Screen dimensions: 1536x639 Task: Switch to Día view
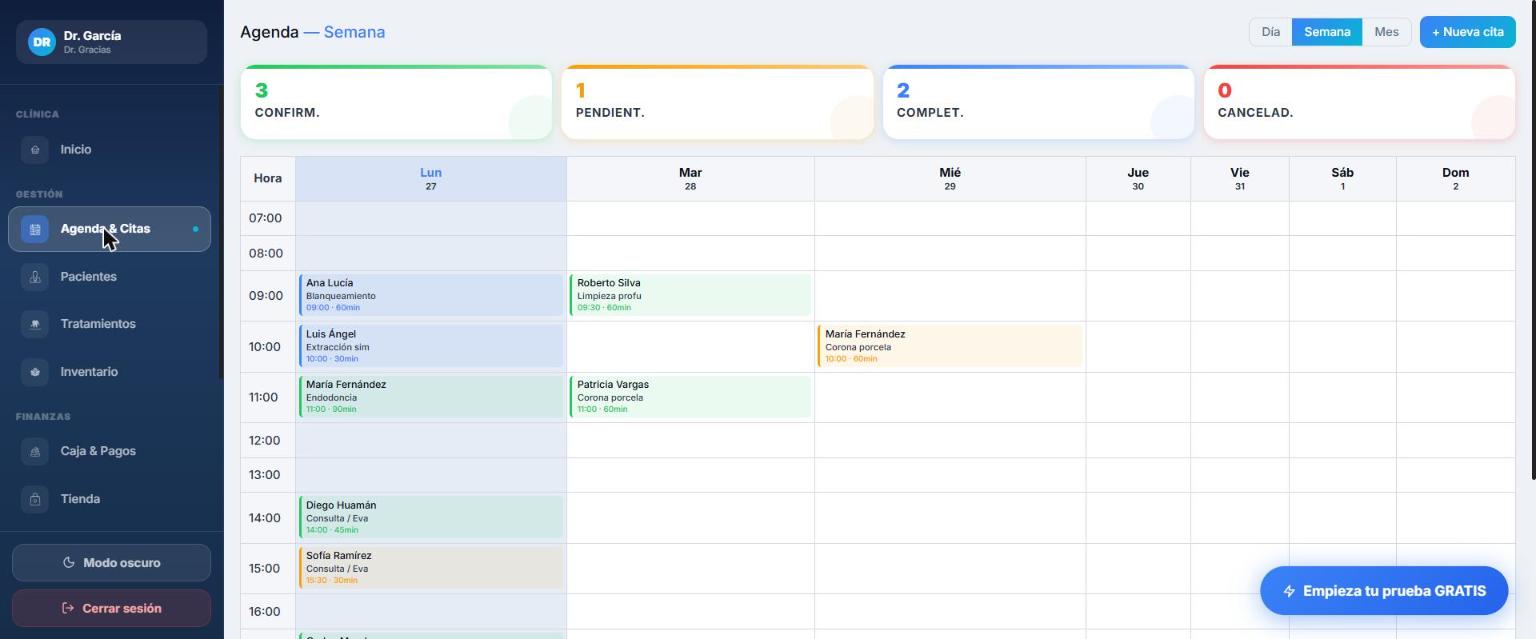tap(1270, 32)
